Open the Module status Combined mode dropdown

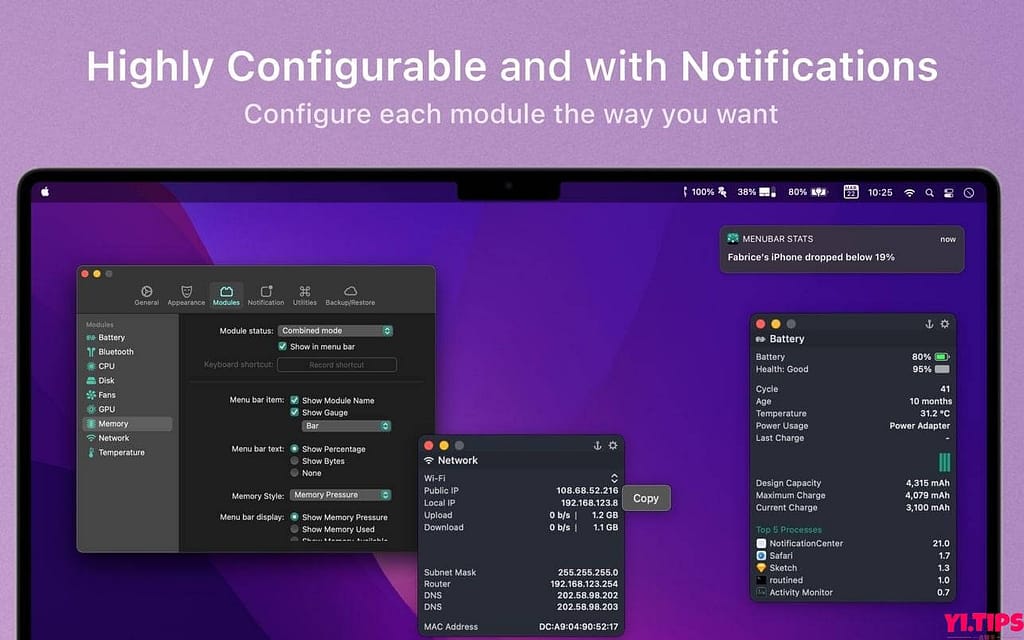pos(335,330)
